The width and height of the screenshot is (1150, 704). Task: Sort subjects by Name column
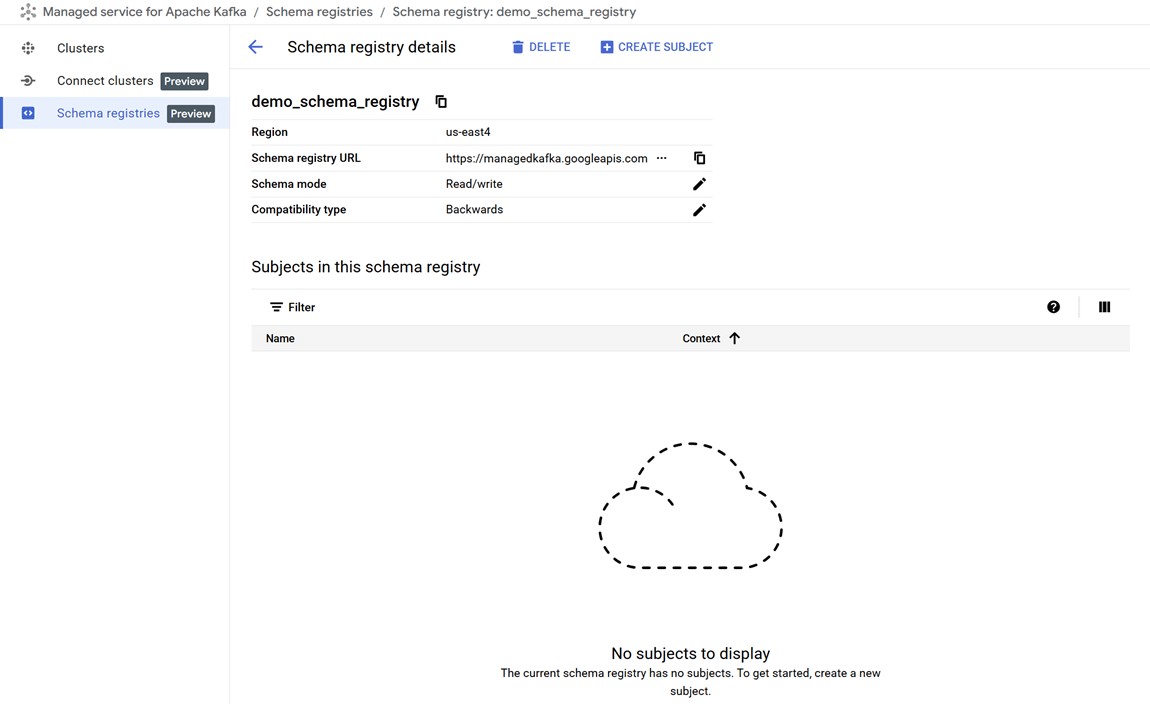pyautogui.click(x=280, y=339)
